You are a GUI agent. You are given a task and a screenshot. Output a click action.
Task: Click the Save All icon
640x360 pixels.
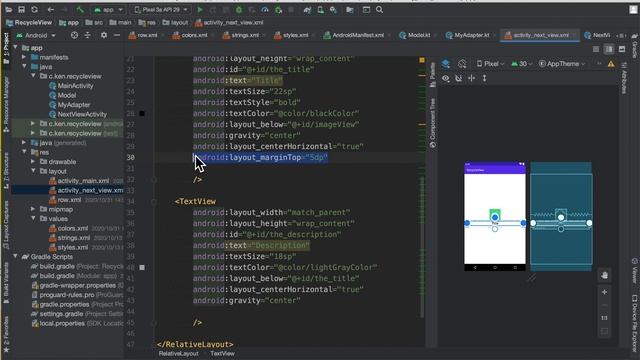coord(21,9)
